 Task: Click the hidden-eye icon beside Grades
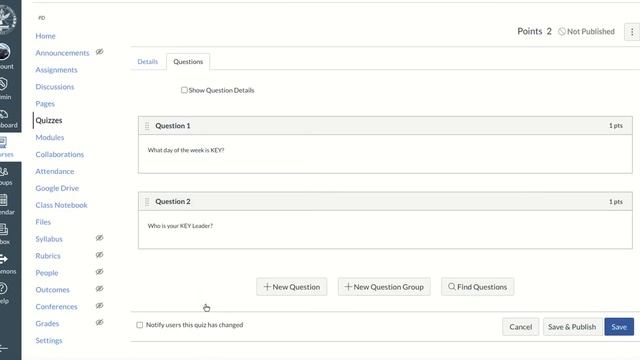tap(100, 322)
